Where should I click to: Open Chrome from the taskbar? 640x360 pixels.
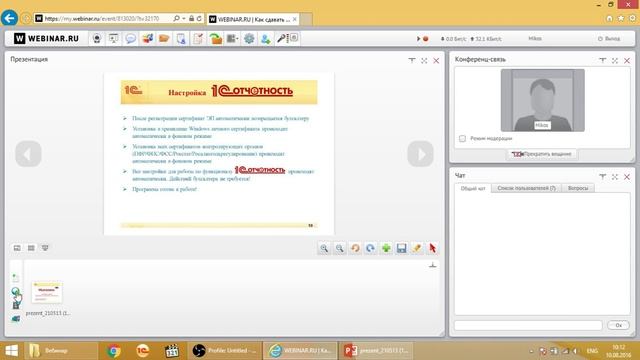[114, 351]
